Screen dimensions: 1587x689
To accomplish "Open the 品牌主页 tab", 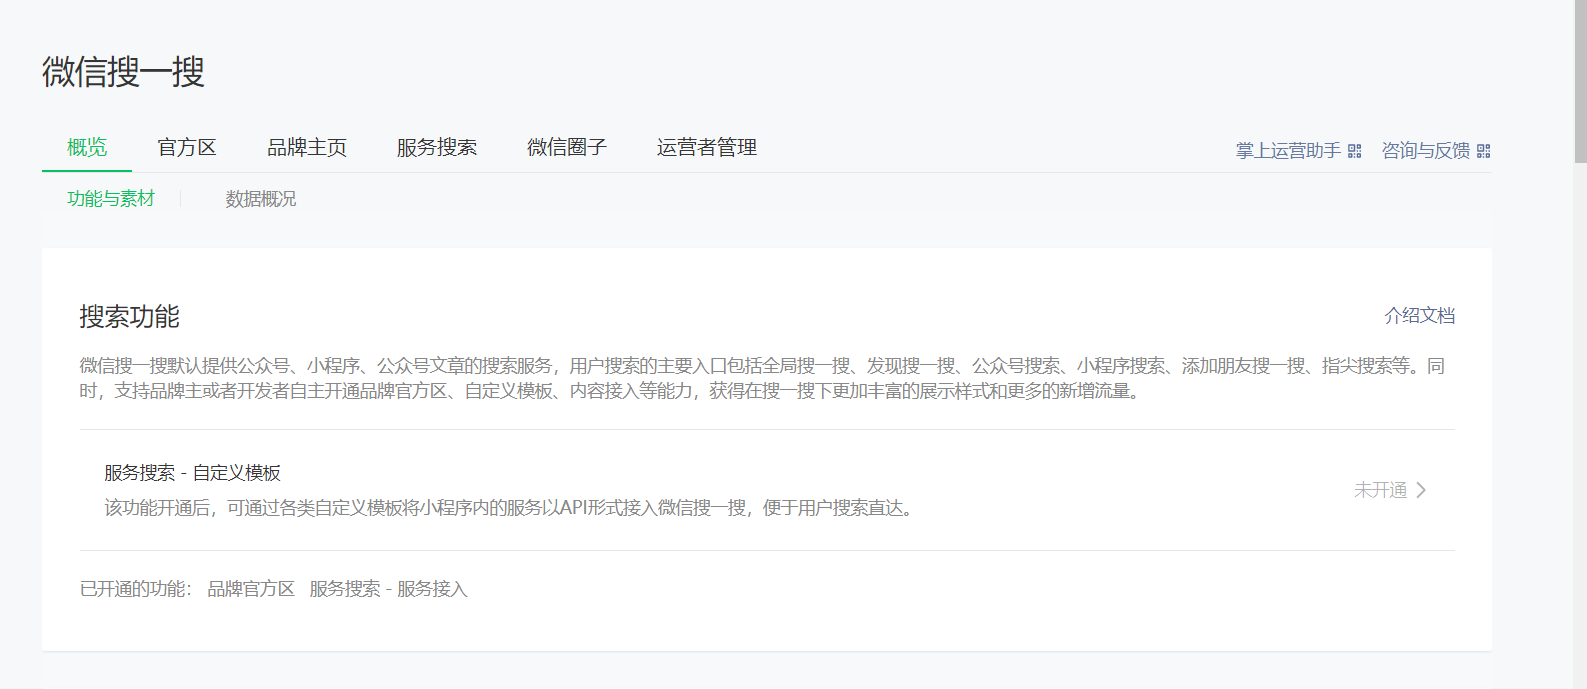I will point(307,147).
